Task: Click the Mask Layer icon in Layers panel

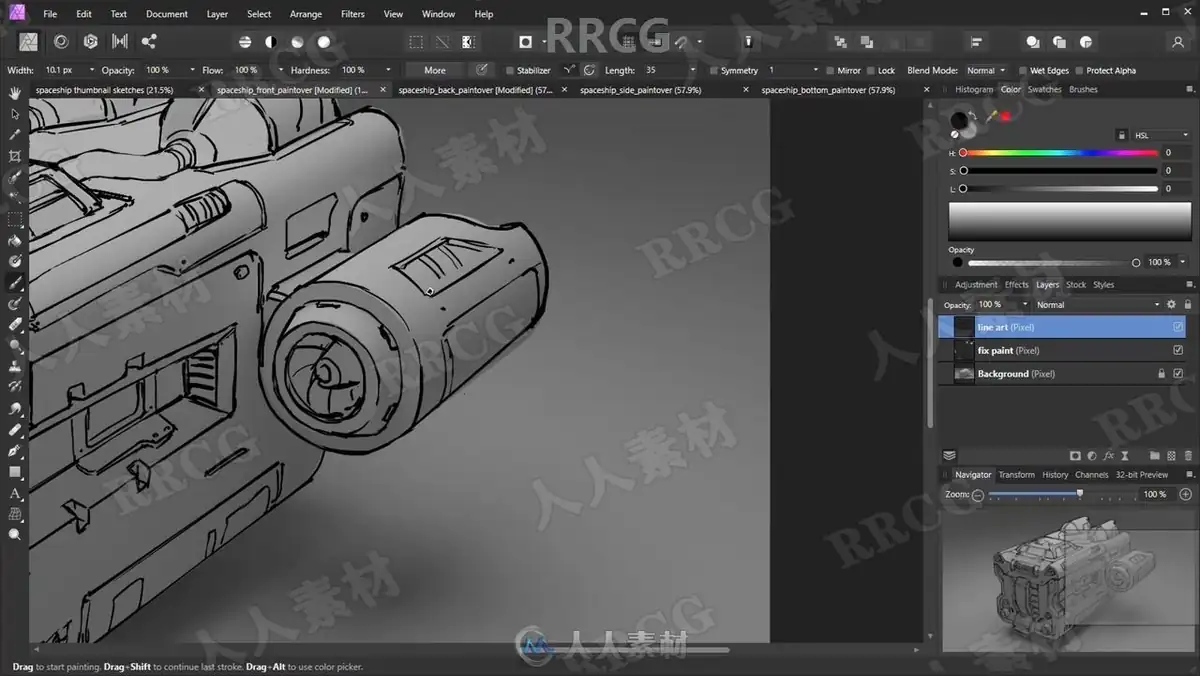Action: pyautogui.click(x=1075, y=455)
